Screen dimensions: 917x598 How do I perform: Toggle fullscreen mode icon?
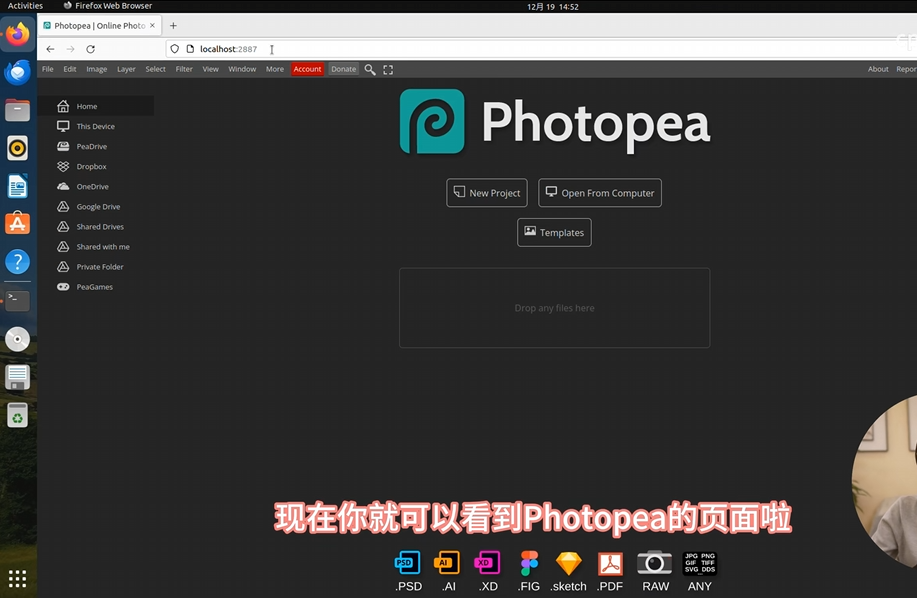[x=388, y=70]
